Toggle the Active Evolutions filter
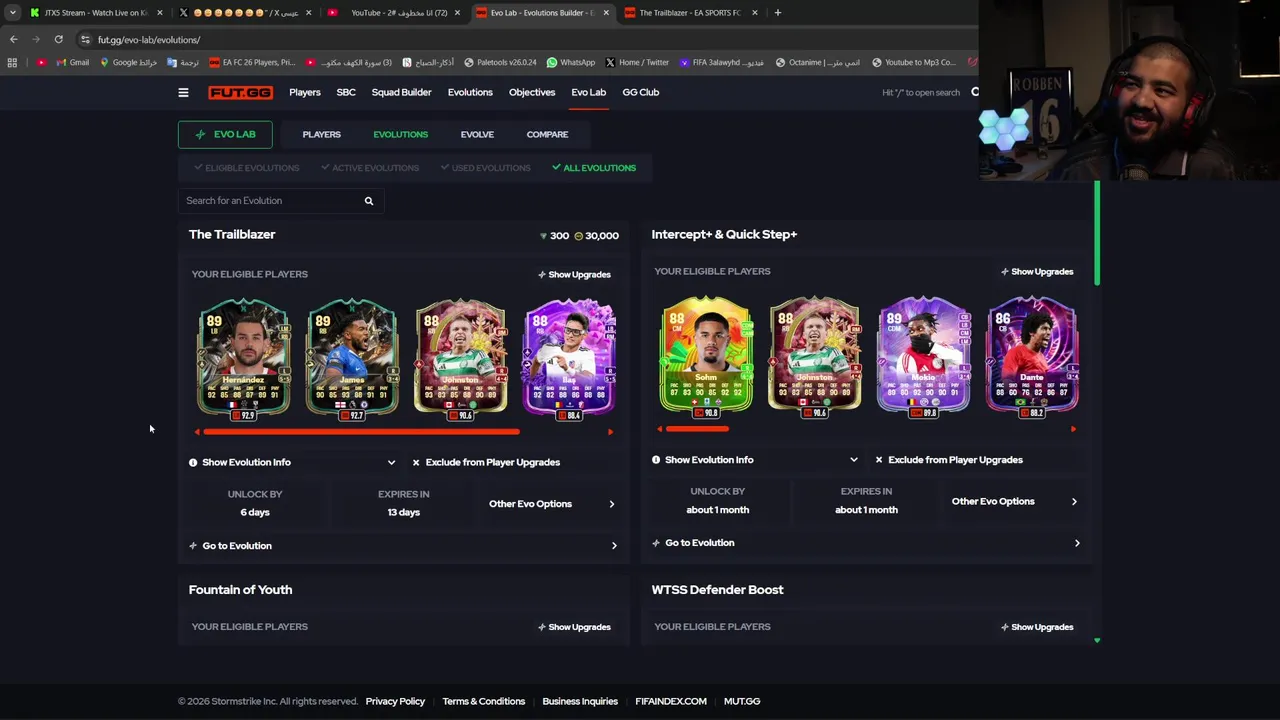The image size is (1280, 720). pos(370,168)
